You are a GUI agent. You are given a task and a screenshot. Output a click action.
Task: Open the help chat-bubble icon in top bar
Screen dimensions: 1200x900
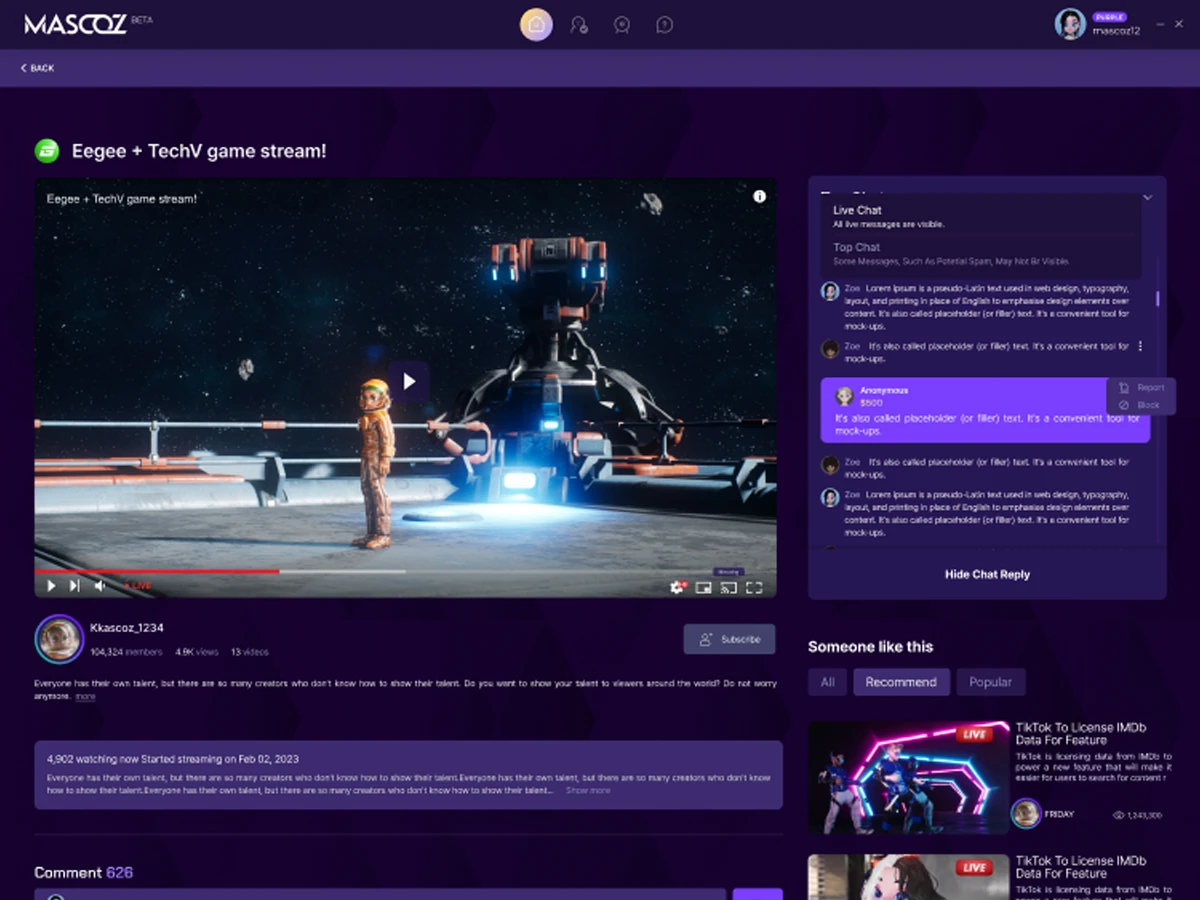[664, 24]
